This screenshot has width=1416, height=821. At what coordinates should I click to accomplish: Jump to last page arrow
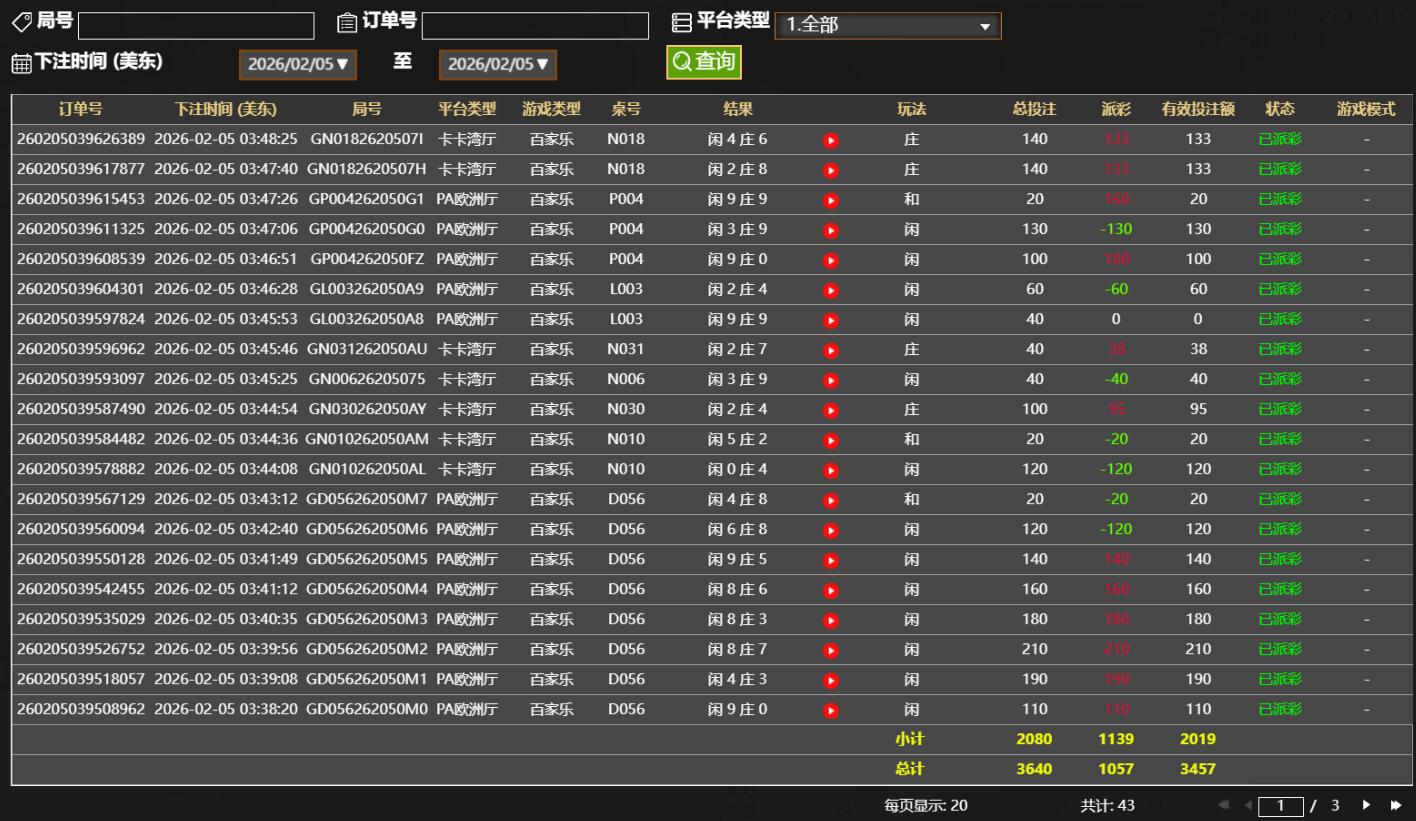pyautogui.click(x=1396, y=805)
